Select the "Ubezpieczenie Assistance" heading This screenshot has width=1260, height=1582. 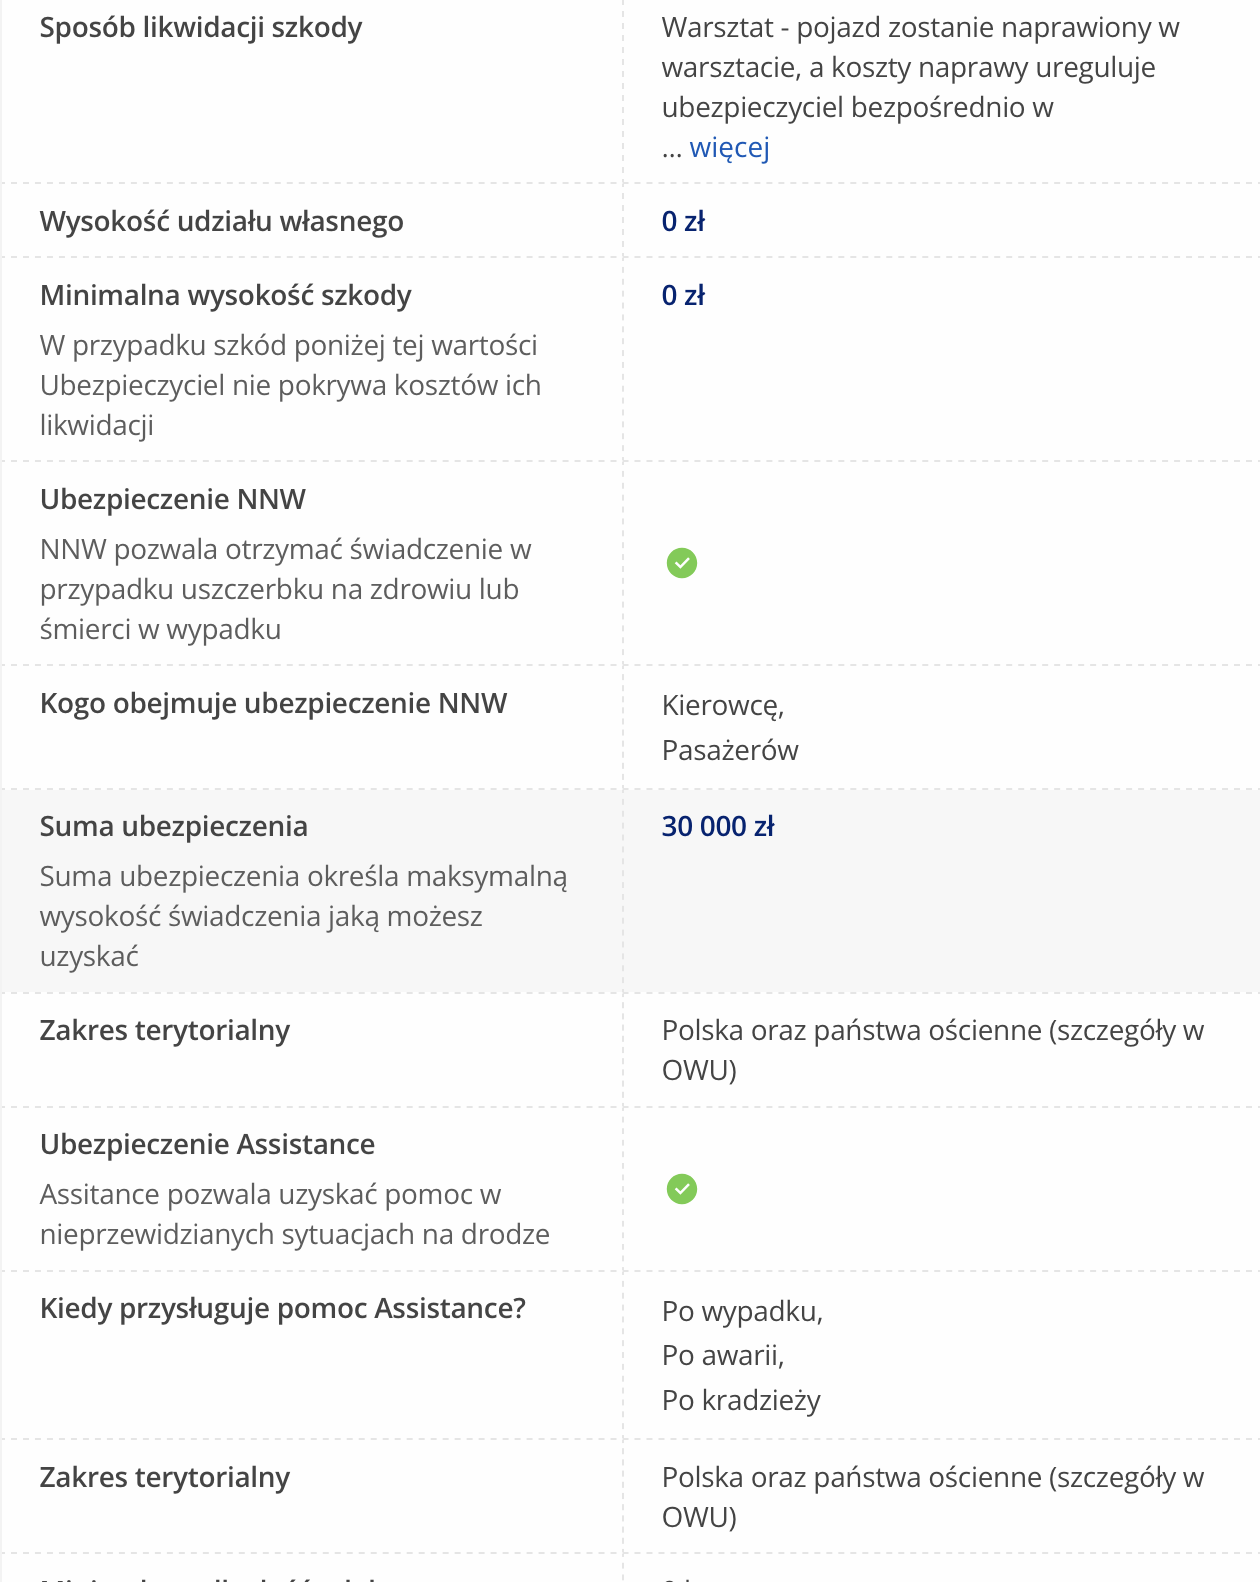tap(207, 1144)
